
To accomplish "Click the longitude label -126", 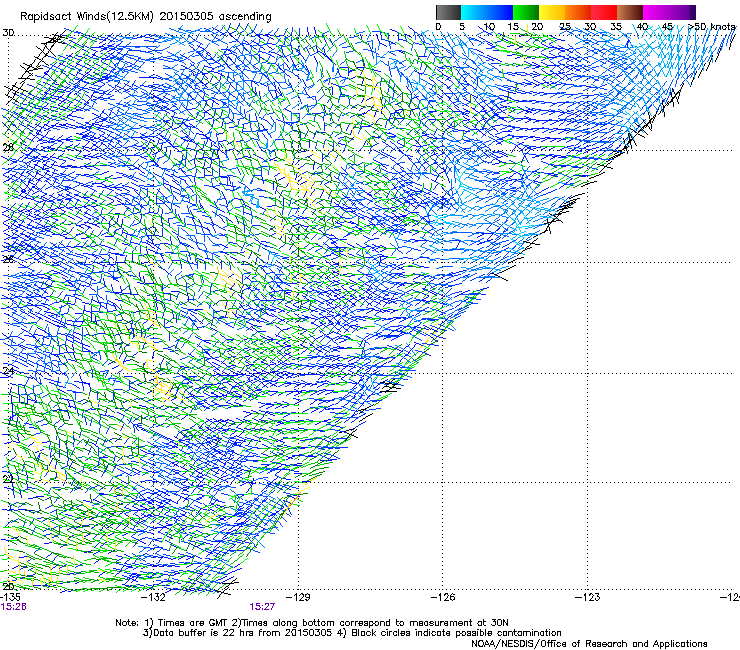I will 443,597.
